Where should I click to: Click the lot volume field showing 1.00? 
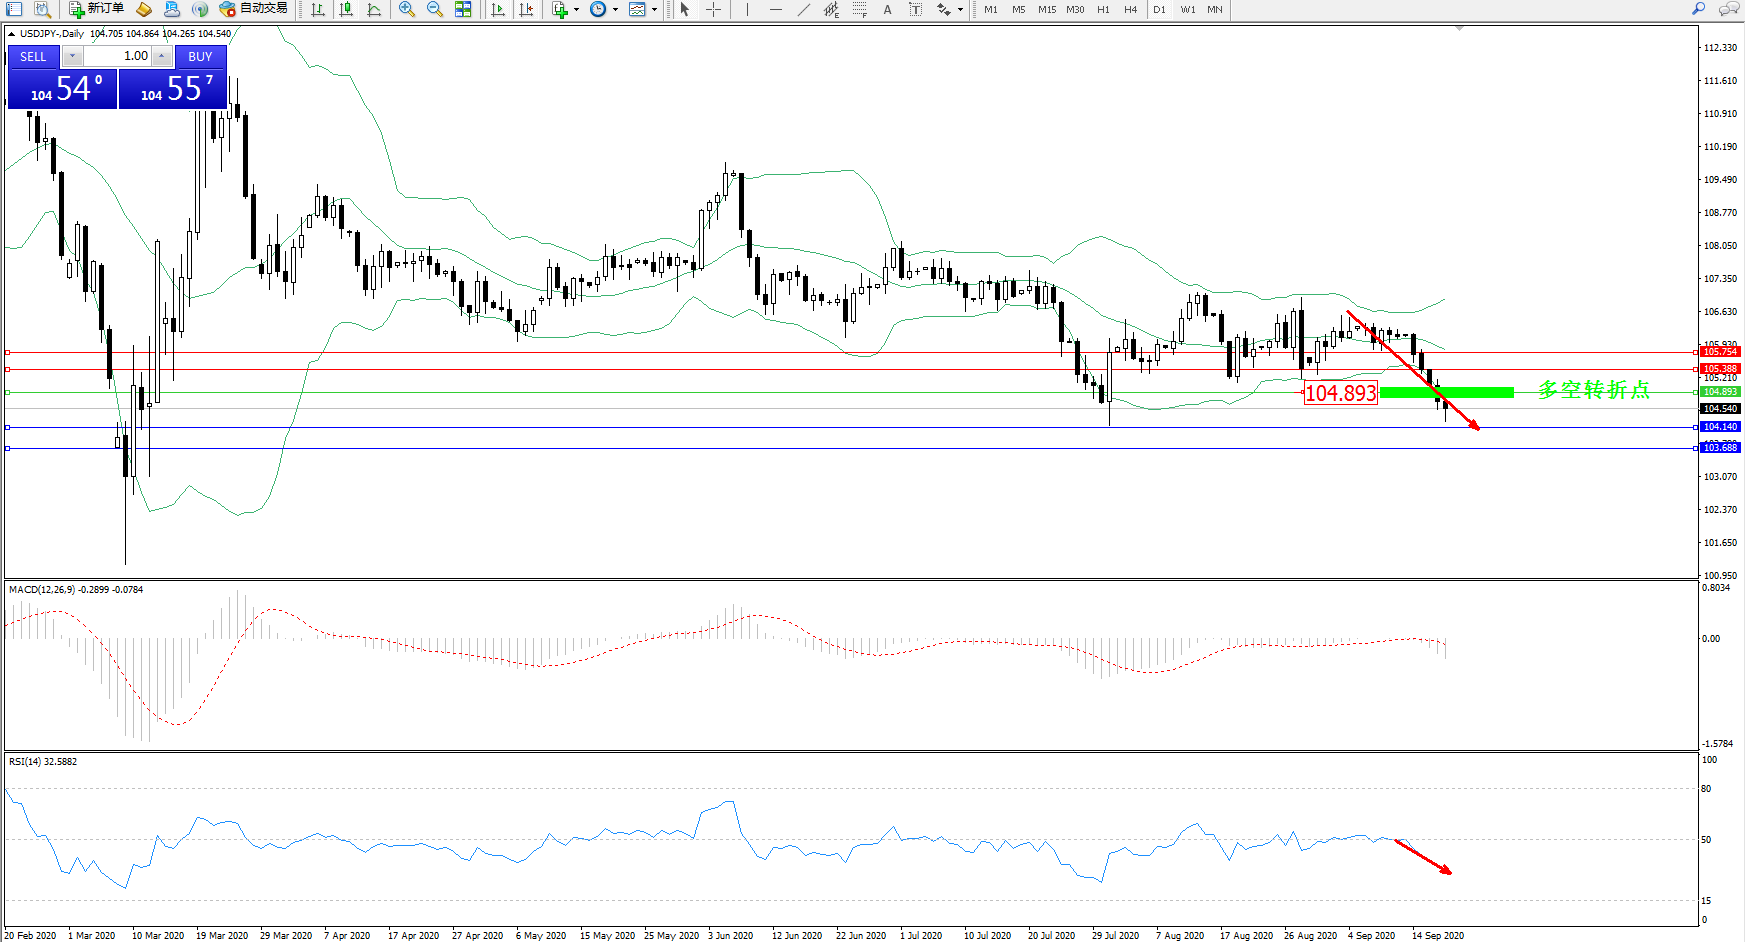(x=117, y=56)
